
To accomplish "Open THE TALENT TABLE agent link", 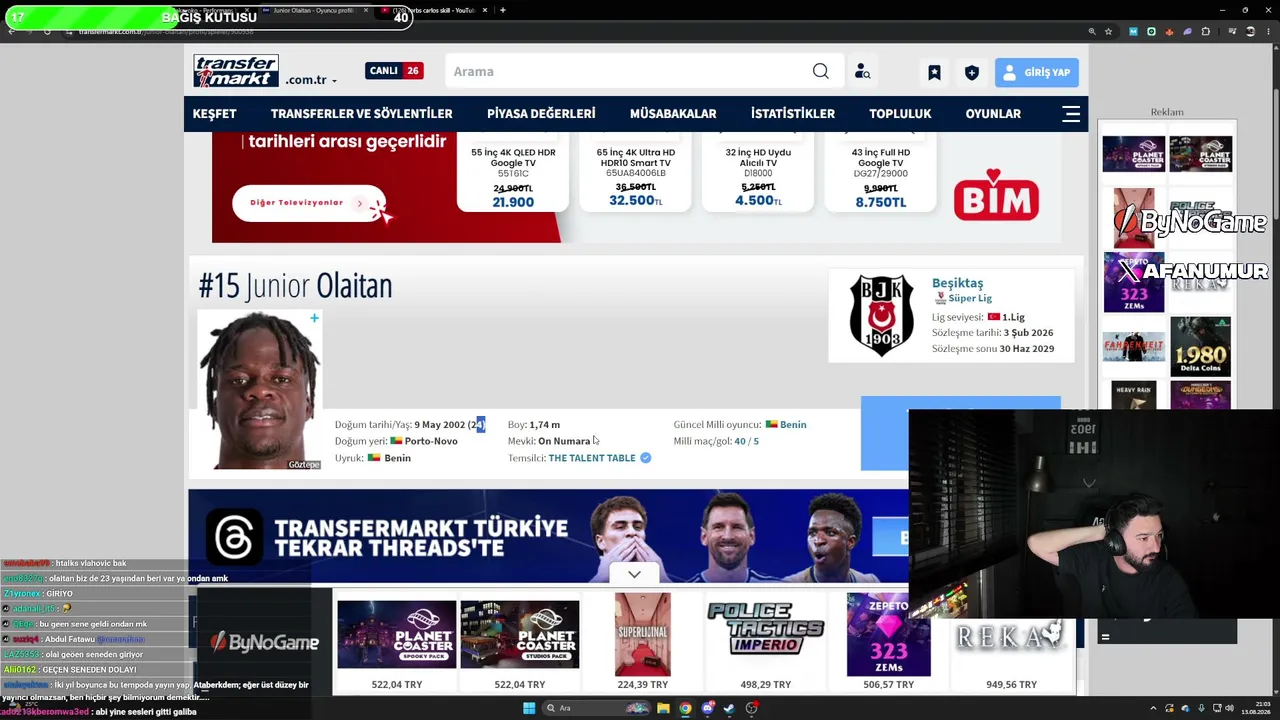I will pos(592,458).
